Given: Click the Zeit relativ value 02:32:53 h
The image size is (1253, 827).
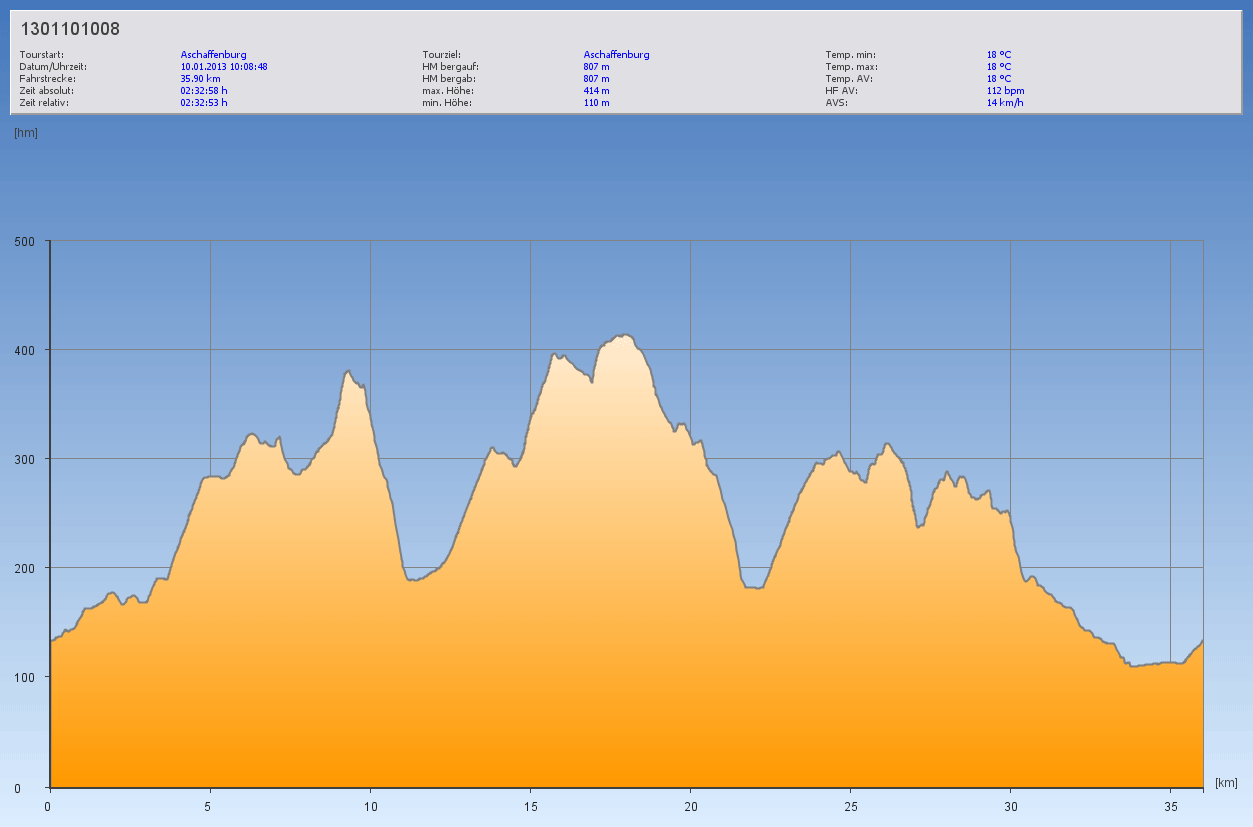Looking at the screenshot, I should point(204,102).
